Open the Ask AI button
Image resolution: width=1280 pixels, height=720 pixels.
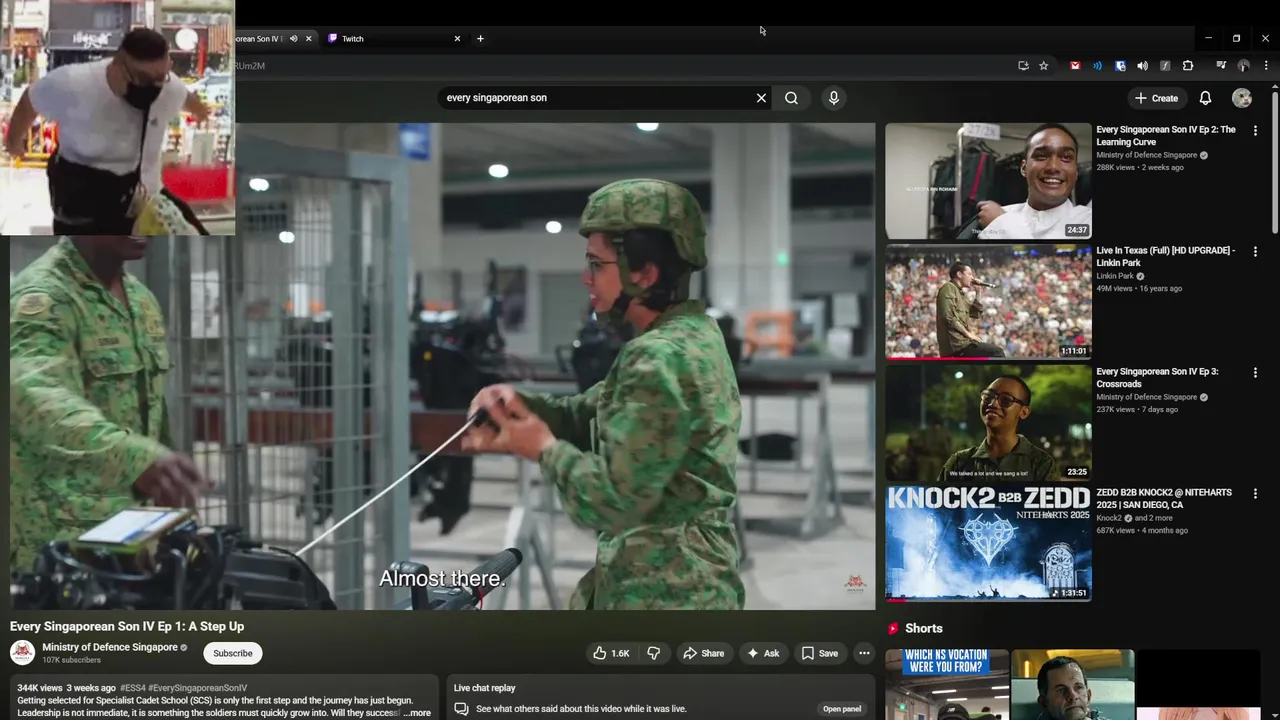pyautogui.click(x=763, y=653)
